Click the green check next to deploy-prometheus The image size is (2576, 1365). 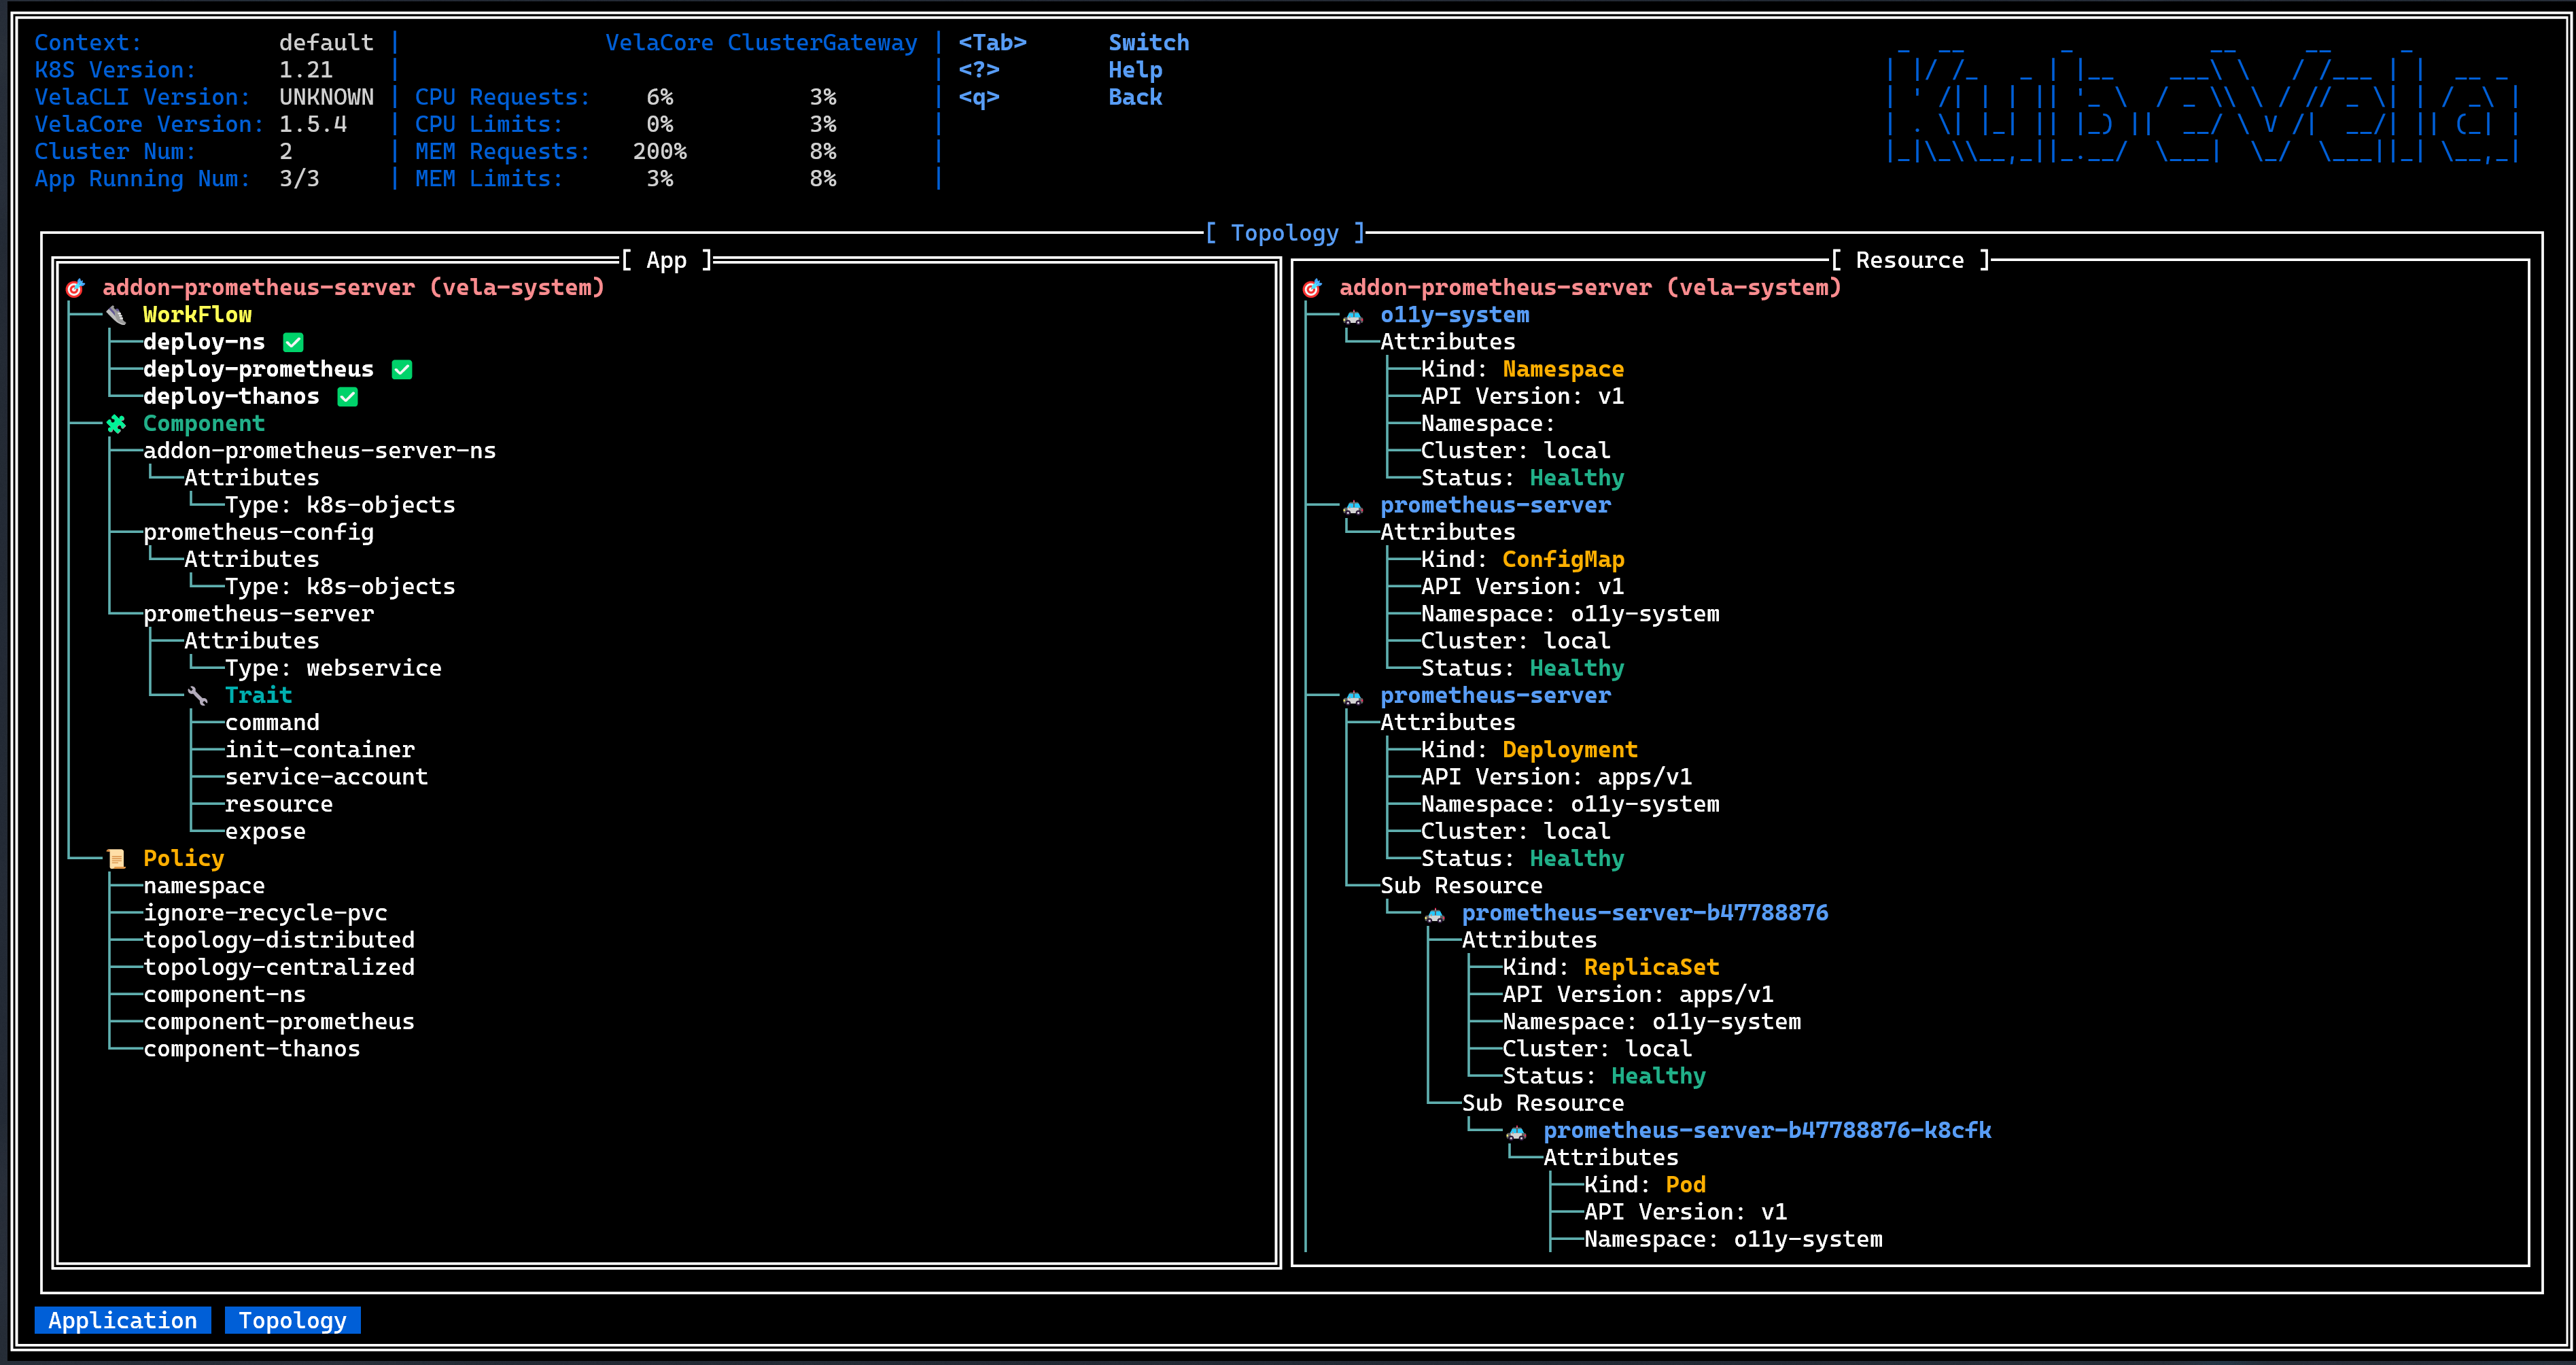point(402,369)
